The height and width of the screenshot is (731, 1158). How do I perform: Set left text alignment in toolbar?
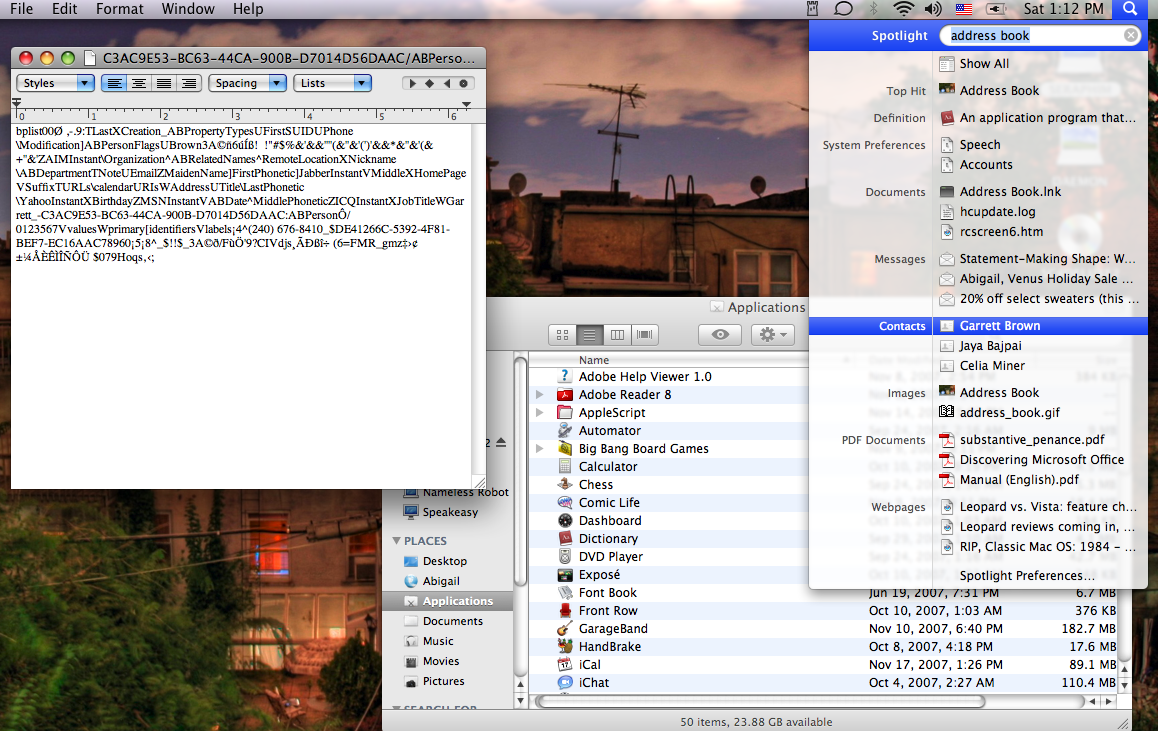click(x=114, y=83)
